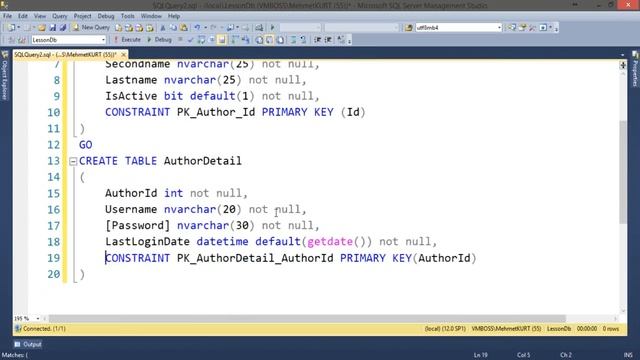
Task: Click the Execute button
Action: pos(128,40)
